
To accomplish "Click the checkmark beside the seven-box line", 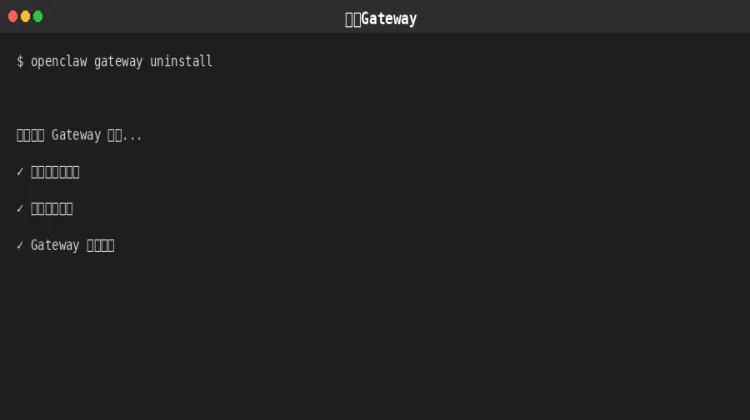I will (x=20, y=172).
